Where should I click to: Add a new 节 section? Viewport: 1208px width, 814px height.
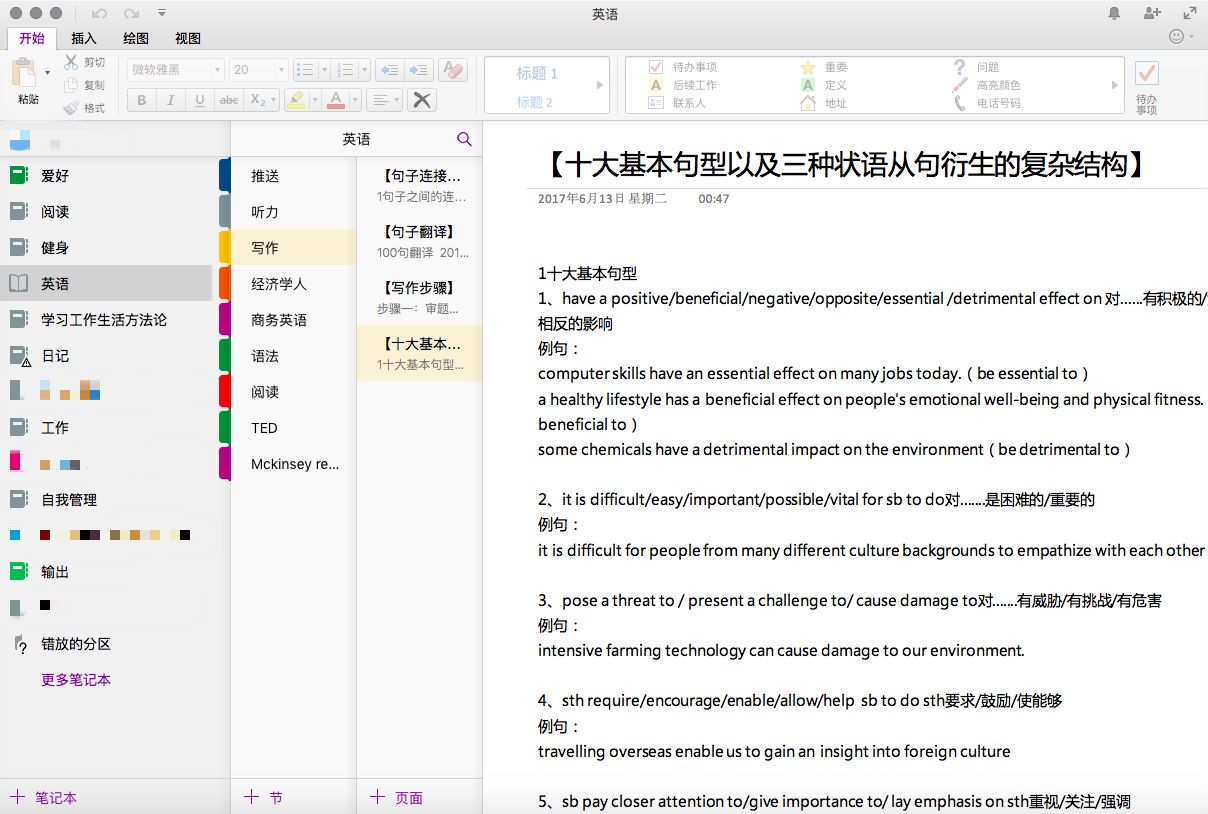pos(264,797)
